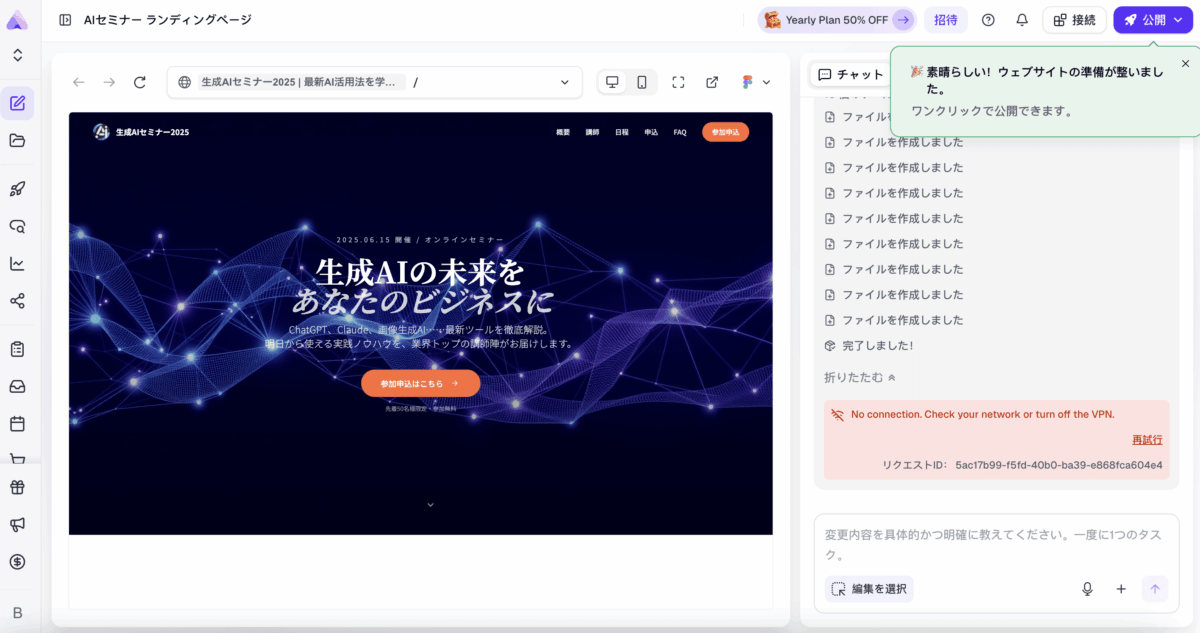Click the purple app logo at top-left
The width and height of the screenshot is (1200, 633).
pos(17,20)
